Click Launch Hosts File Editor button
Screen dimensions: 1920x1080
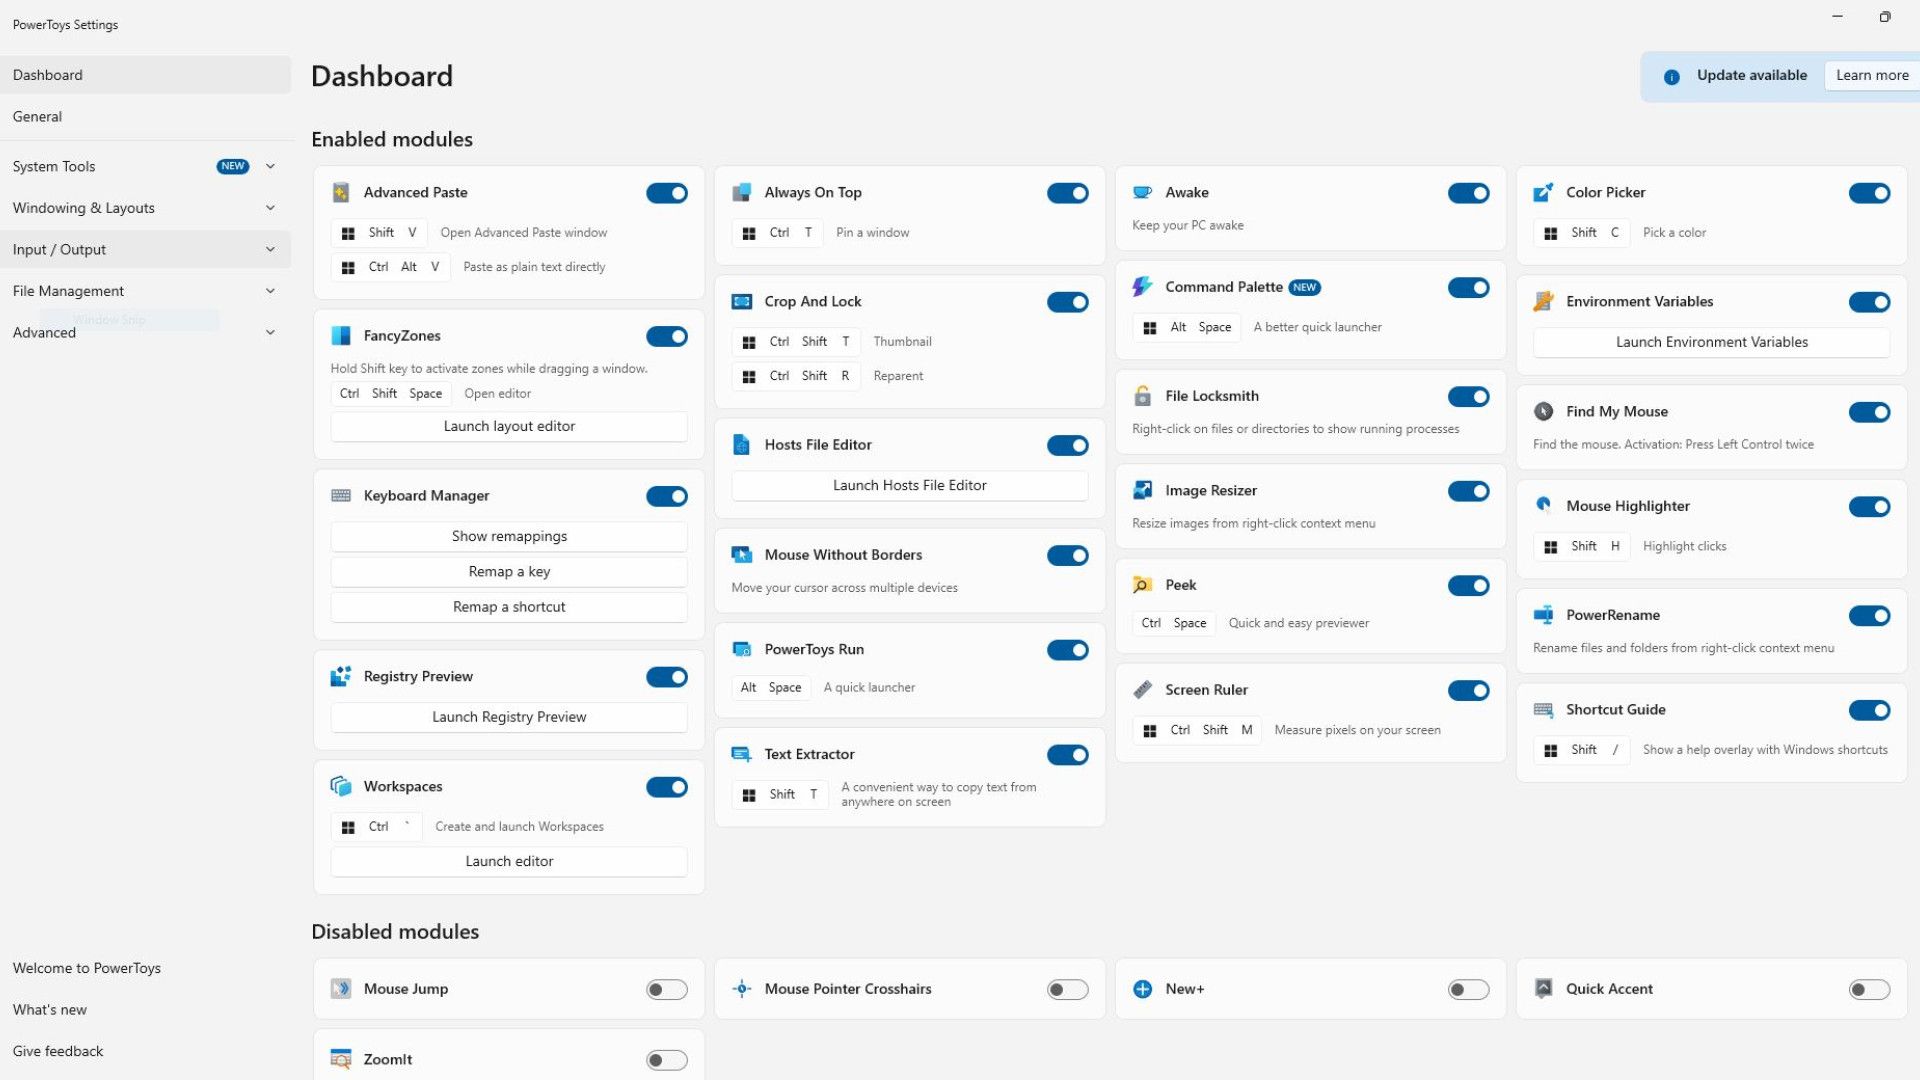click(910, 485)
